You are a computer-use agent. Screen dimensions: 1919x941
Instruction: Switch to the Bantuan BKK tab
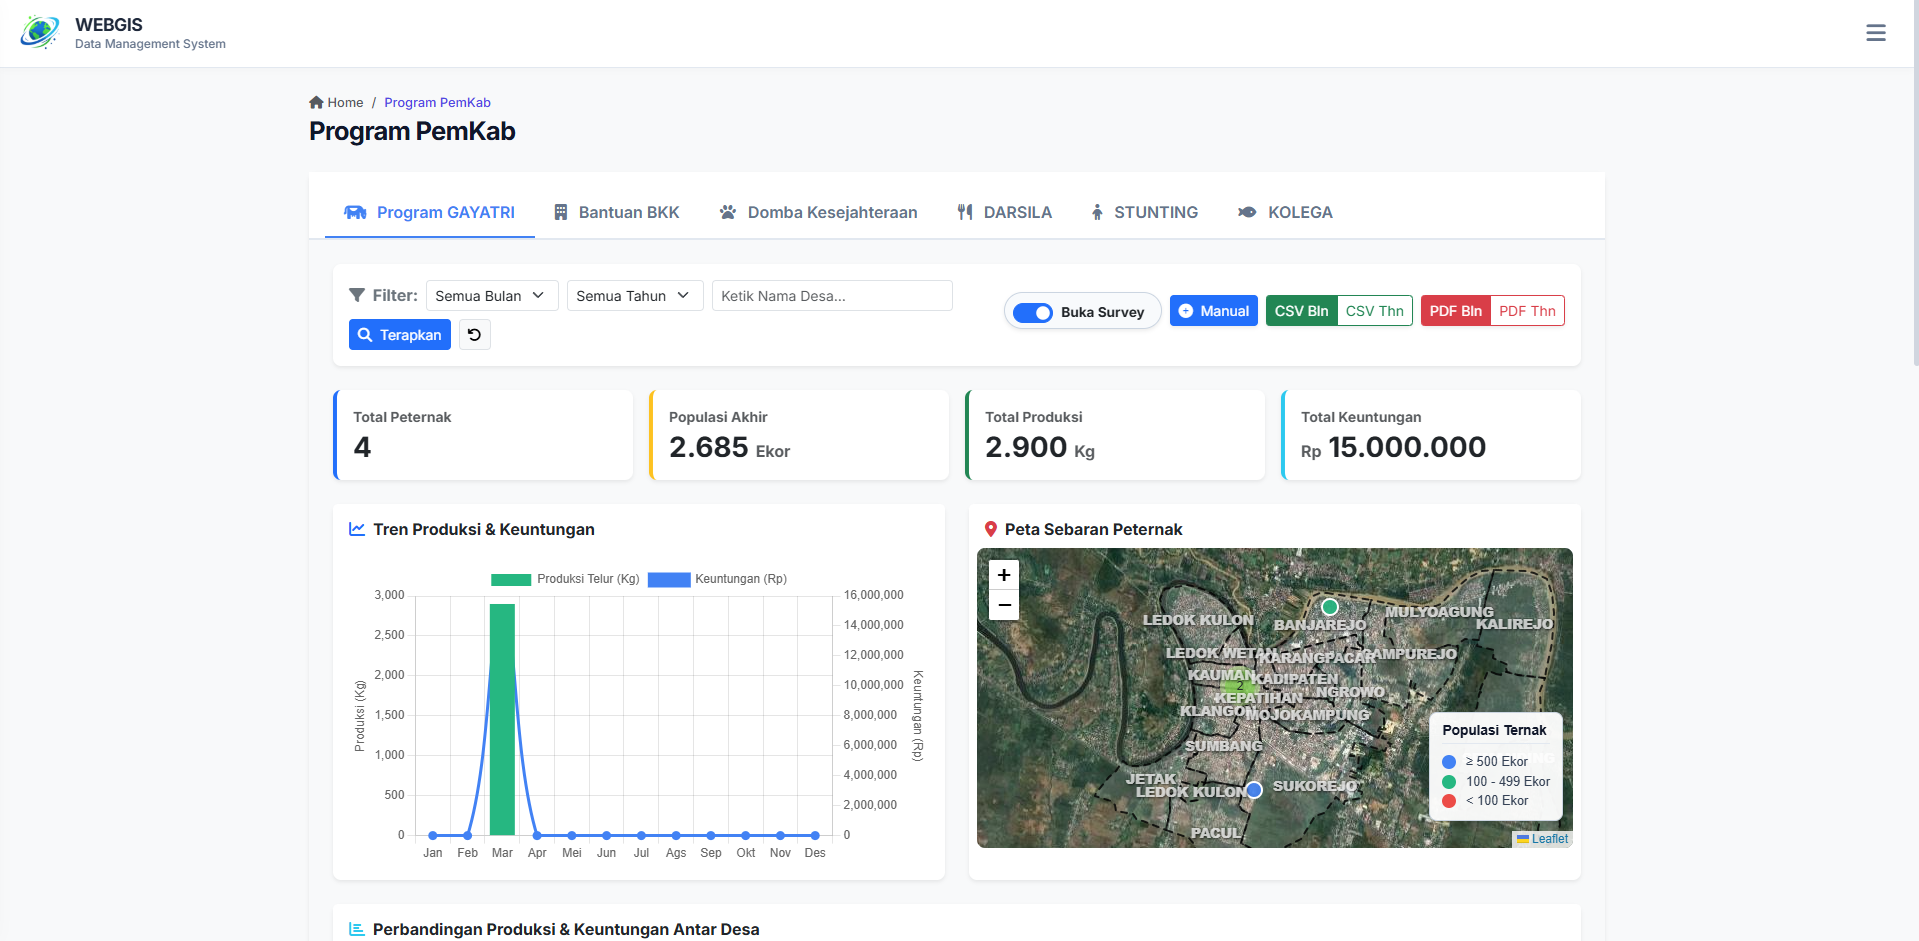(x=616, y=211)
